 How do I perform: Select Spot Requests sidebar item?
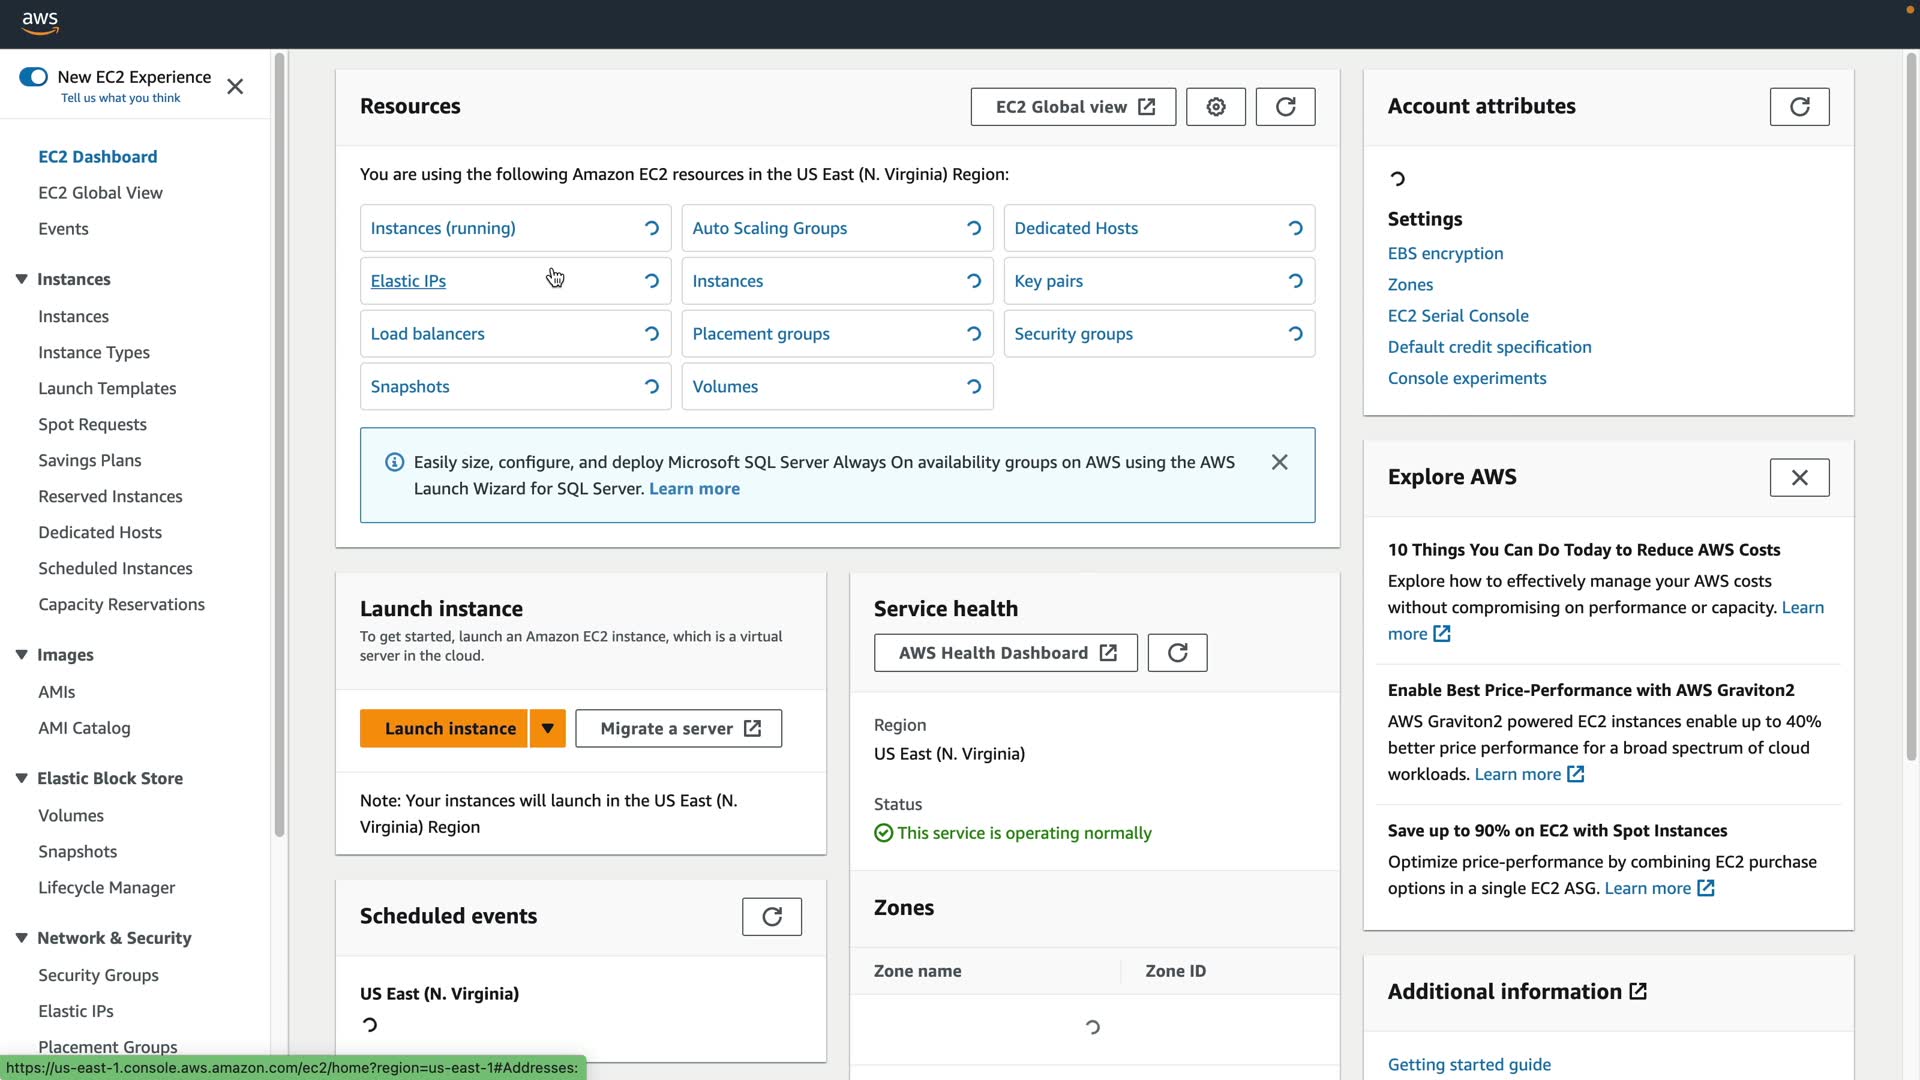click(92, 424)
